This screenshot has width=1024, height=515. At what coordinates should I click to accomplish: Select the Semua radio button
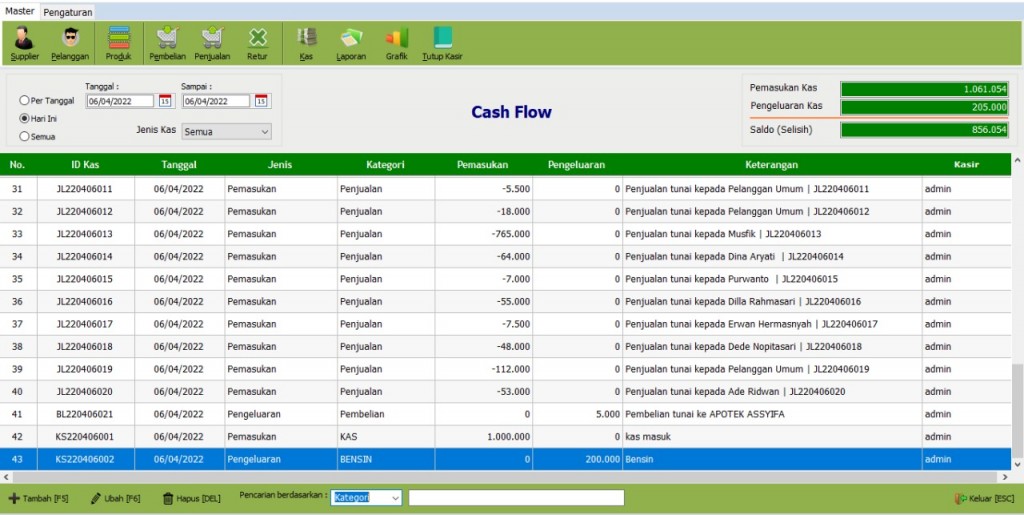point(25,136)
